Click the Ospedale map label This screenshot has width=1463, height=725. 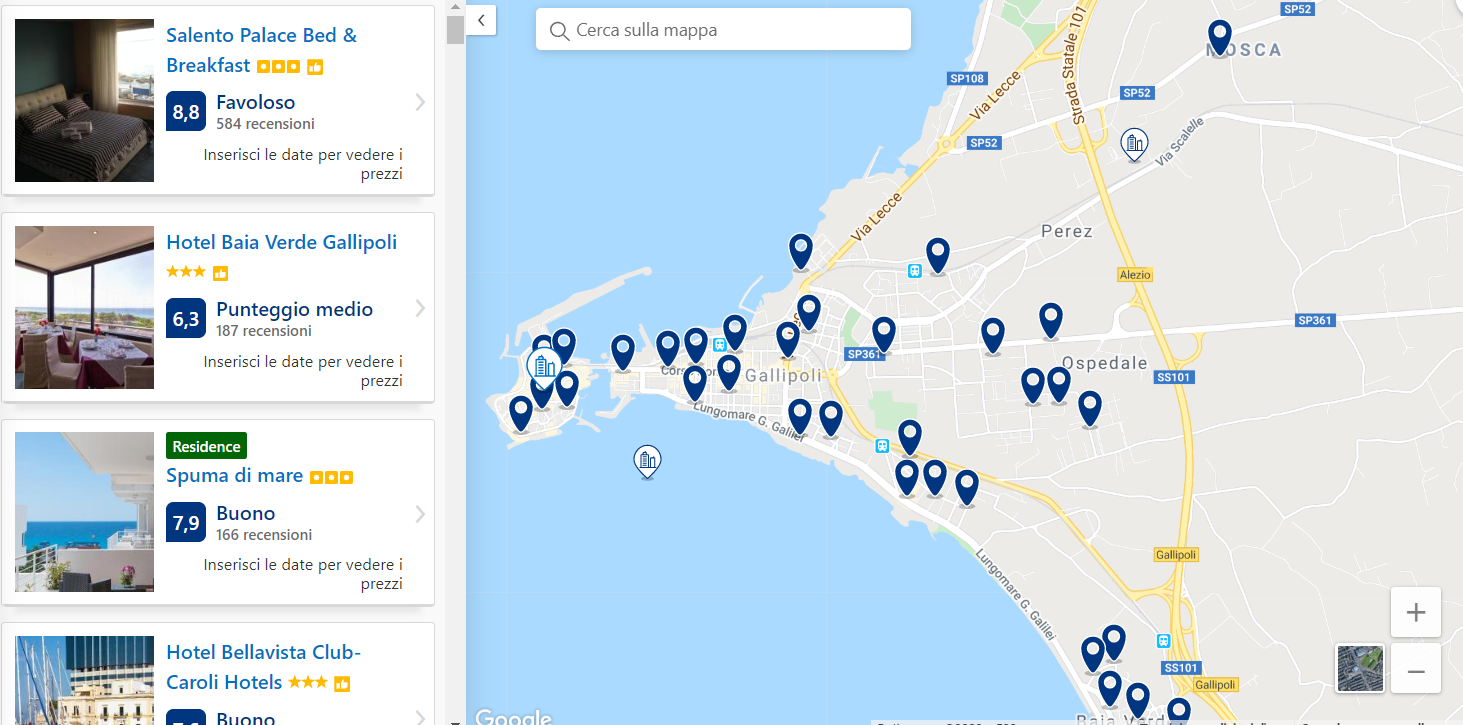[x=1105, y=363]
